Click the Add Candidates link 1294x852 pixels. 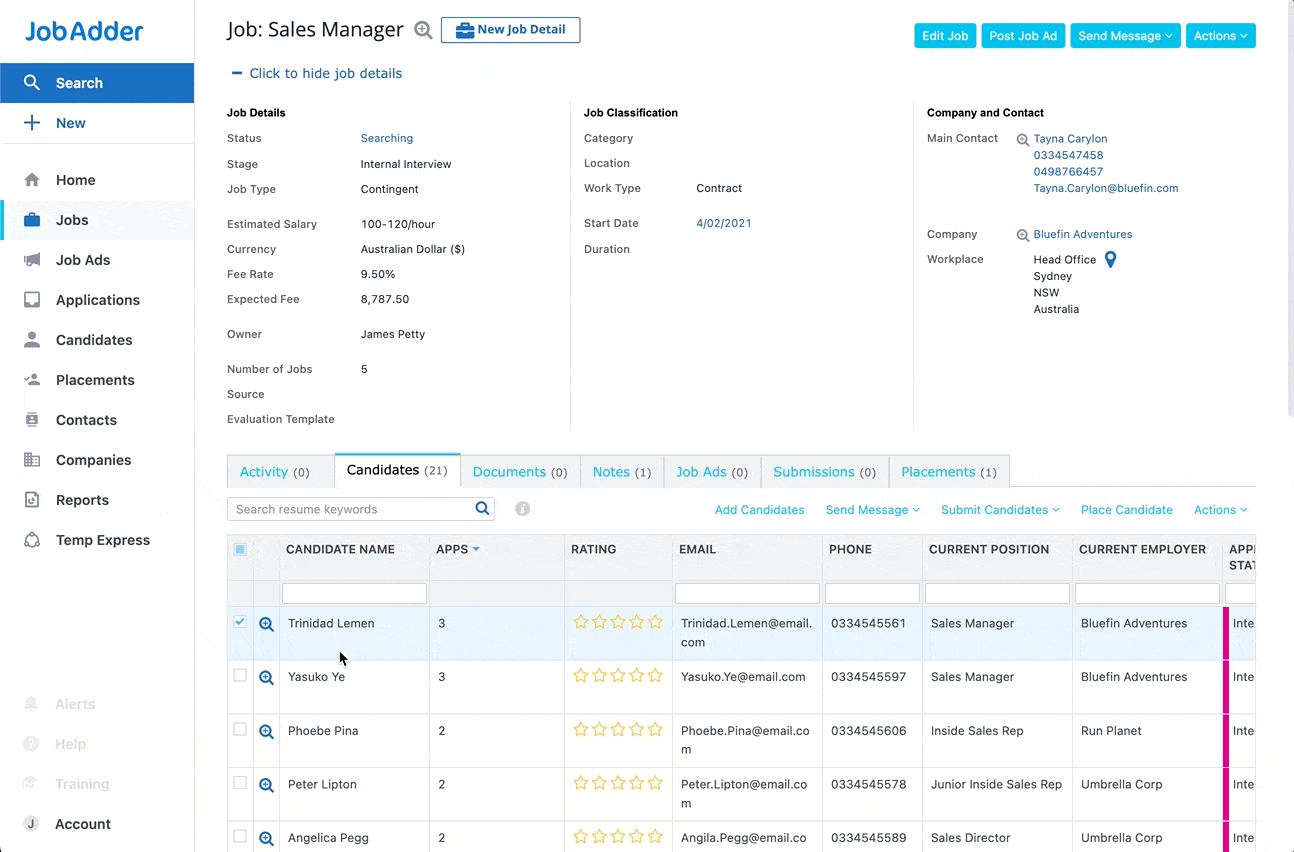coord(759,510)
